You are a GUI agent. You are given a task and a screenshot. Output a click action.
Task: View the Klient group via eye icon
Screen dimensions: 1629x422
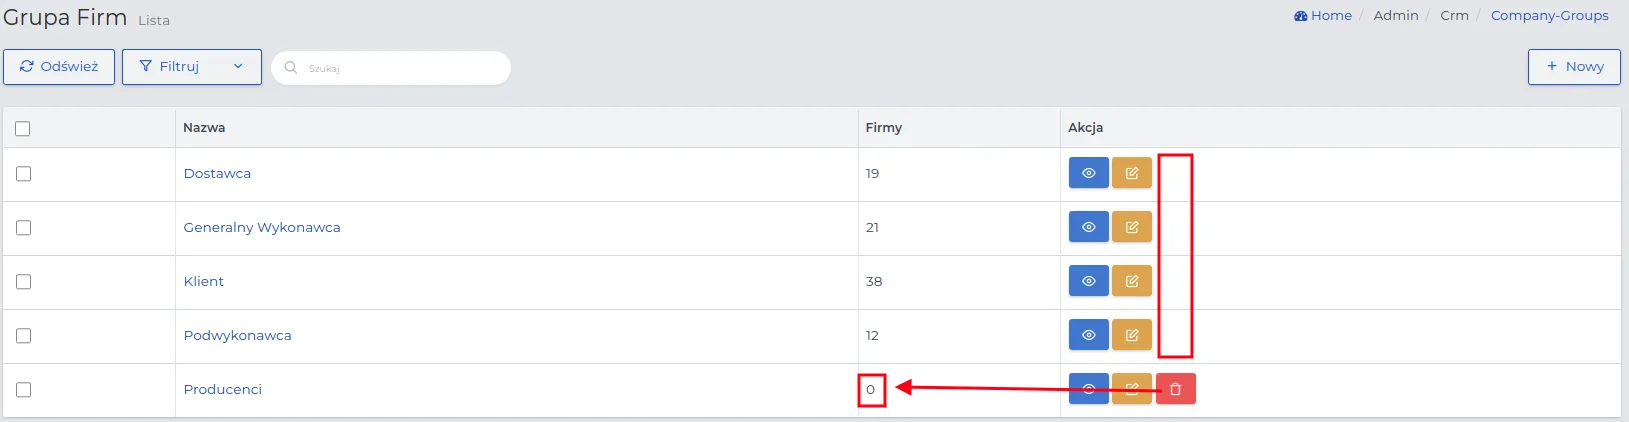(x=1089, y=281)
